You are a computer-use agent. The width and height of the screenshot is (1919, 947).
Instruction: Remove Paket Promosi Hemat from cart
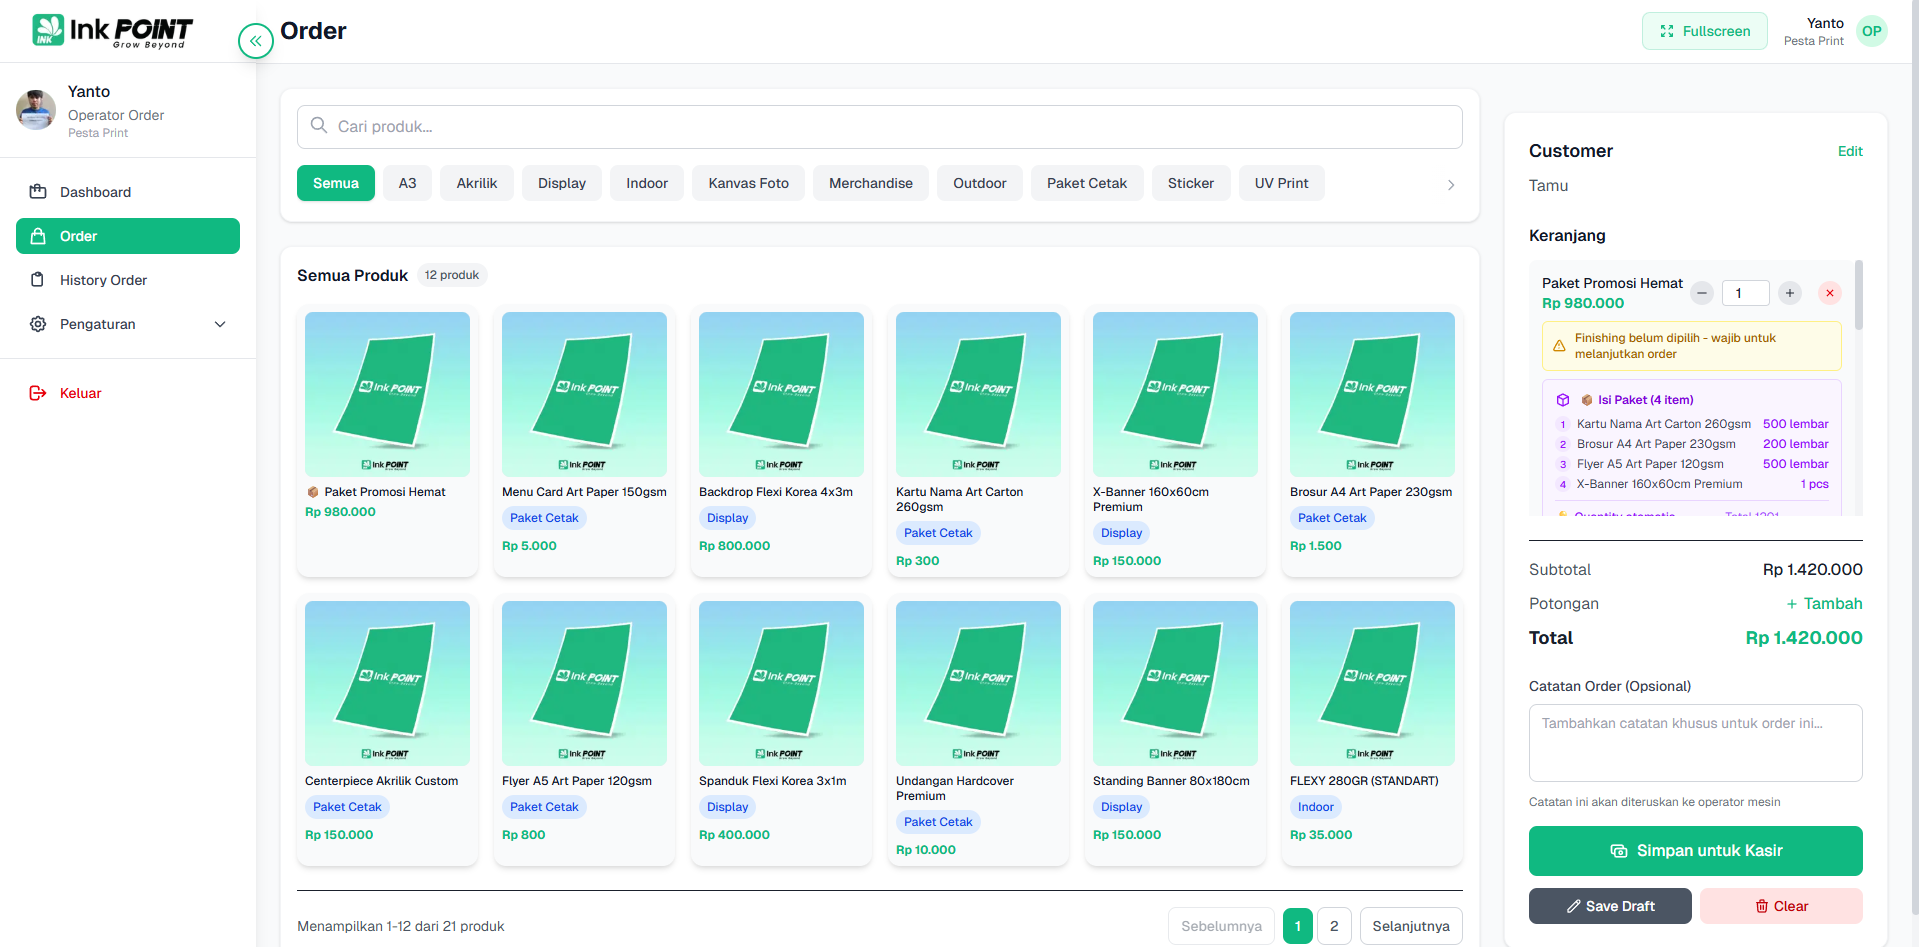[x=1829, y=293]
